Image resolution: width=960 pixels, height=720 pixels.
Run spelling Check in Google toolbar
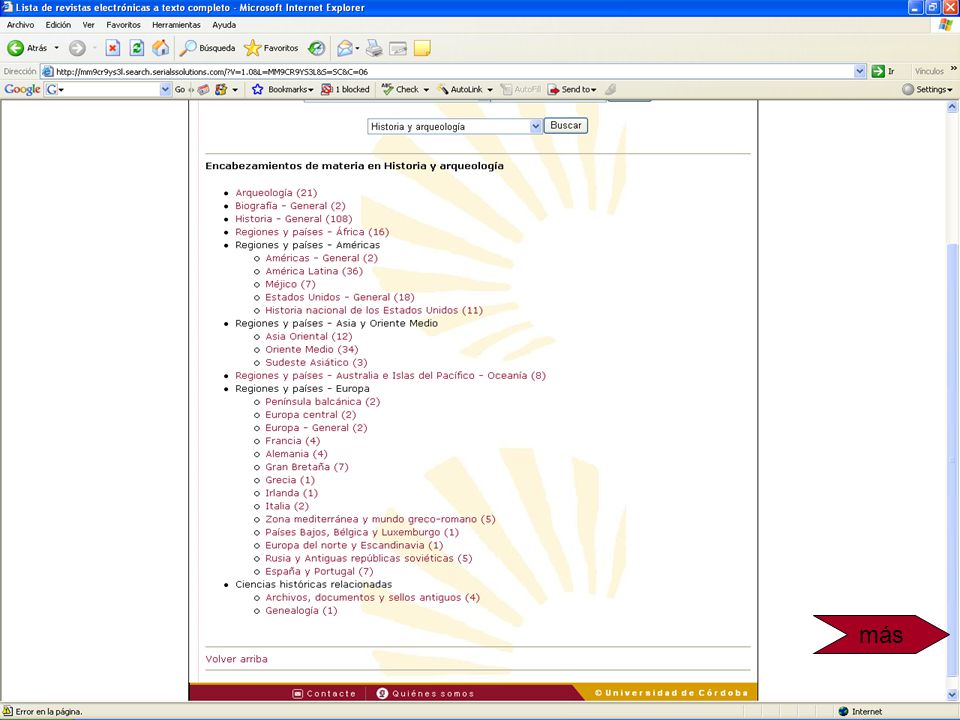click(400, 89)
